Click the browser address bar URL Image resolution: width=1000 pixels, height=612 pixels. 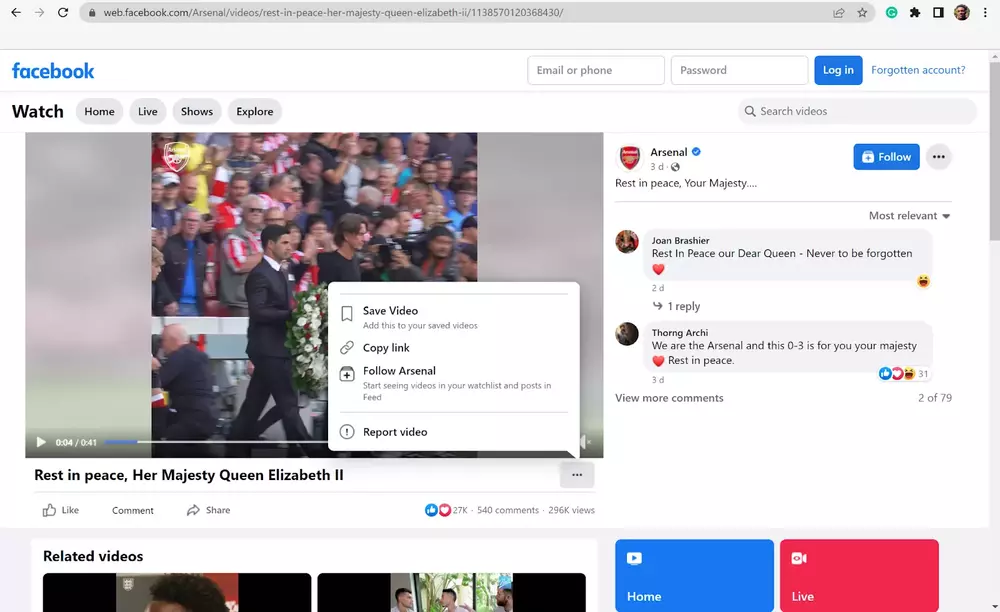pos(333,12)
